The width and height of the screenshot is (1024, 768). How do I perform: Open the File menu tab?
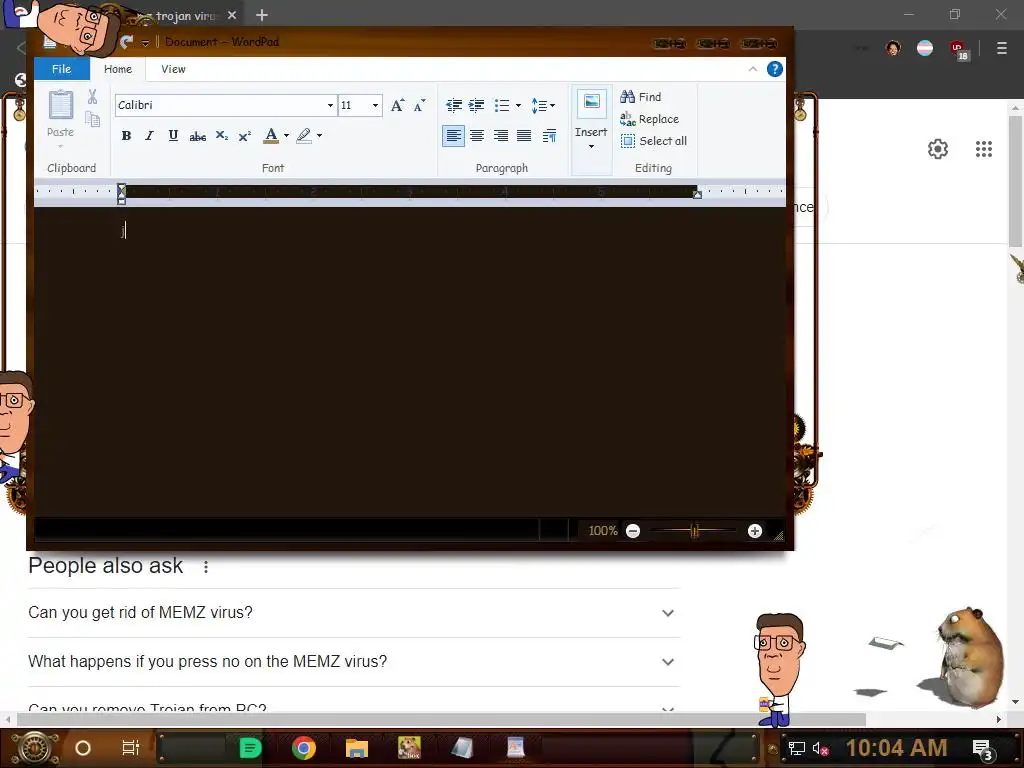[61, 69]
